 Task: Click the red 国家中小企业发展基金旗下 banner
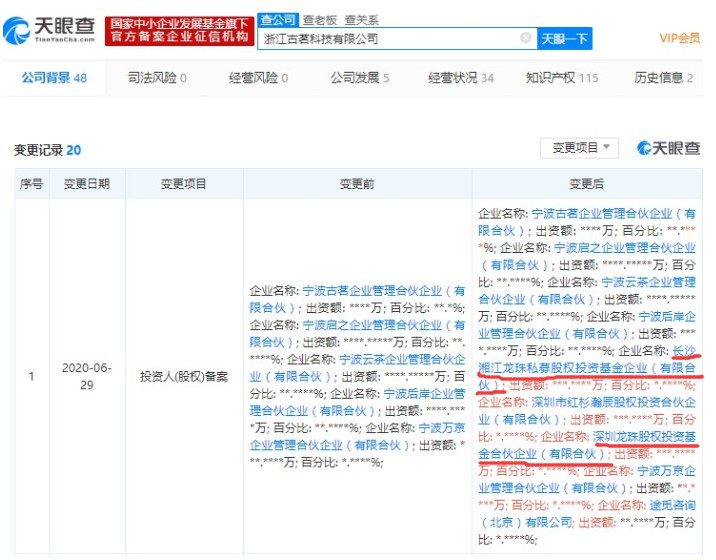(179, 31)
